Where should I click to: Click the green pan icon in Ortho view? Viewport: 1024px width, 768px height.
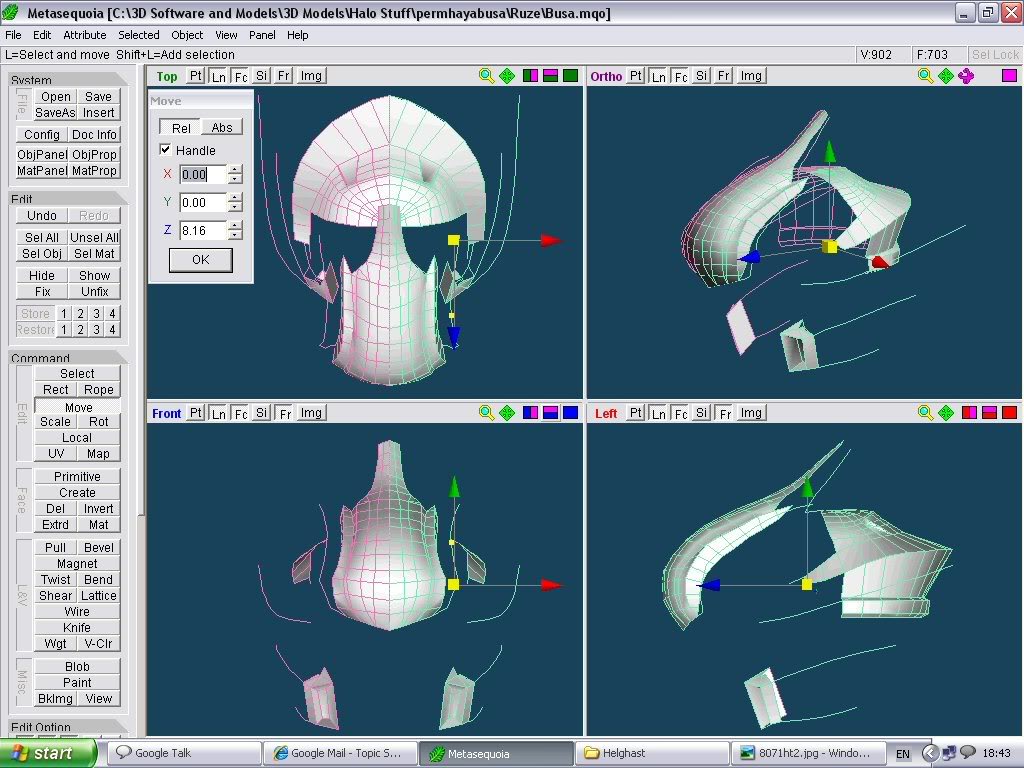click(x=946, y=76)
